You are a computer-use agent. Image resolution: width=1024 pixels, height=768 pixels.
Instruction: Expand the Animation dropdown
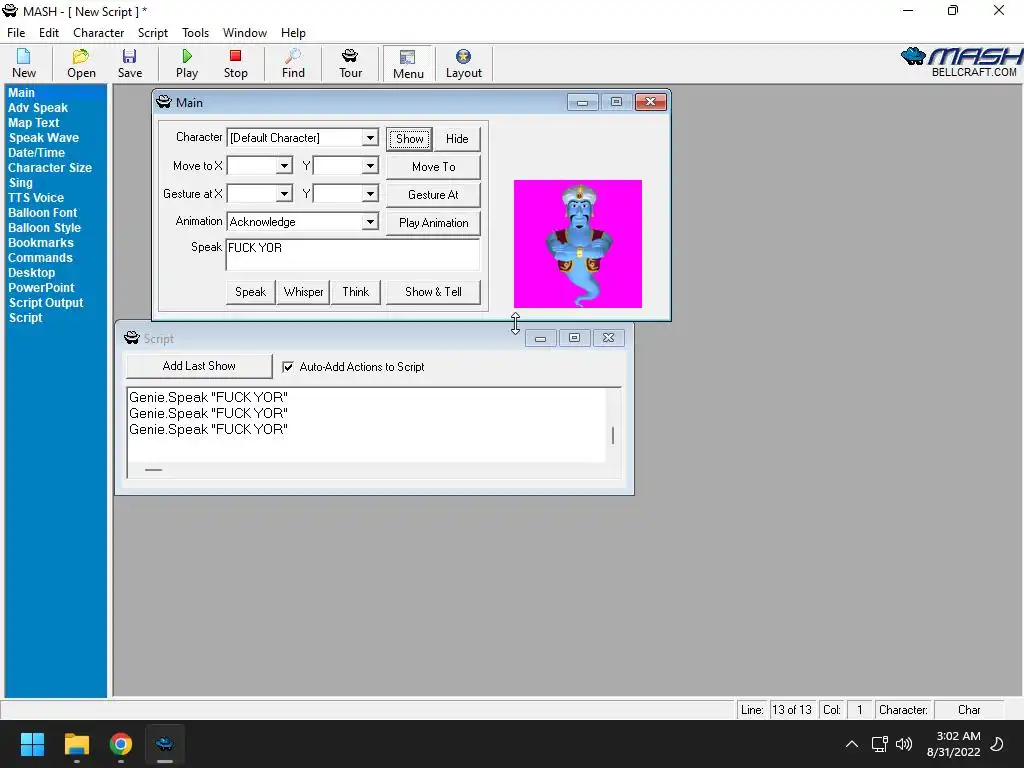(370, 222)
